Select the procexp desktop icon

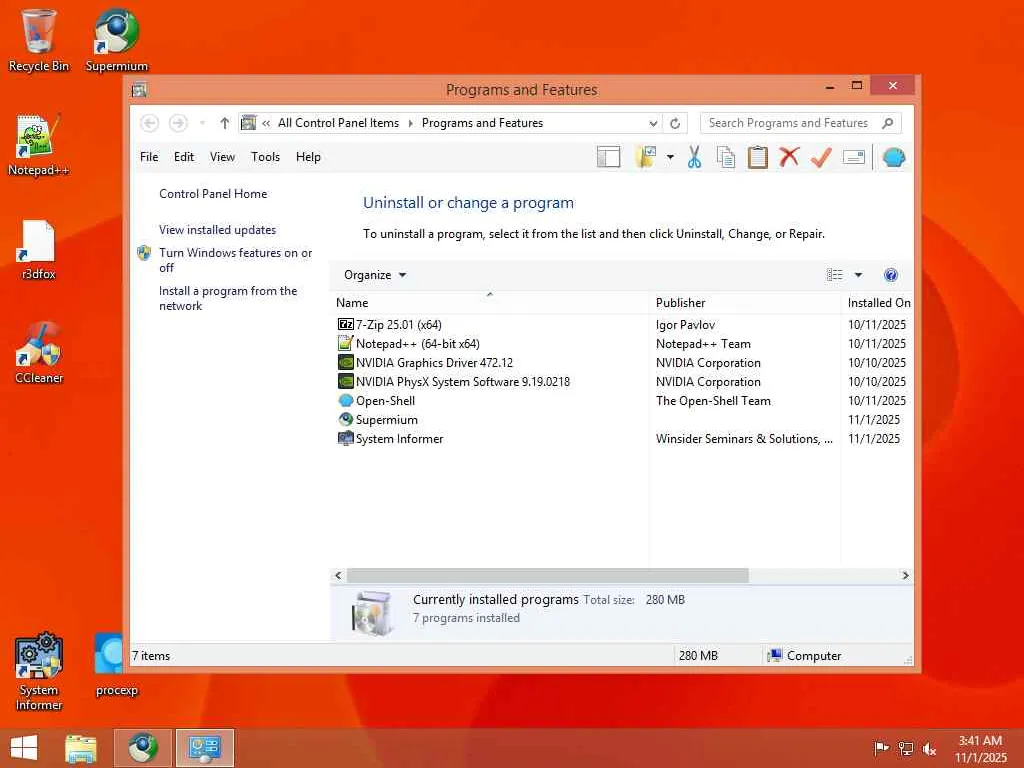pos(116,665)
